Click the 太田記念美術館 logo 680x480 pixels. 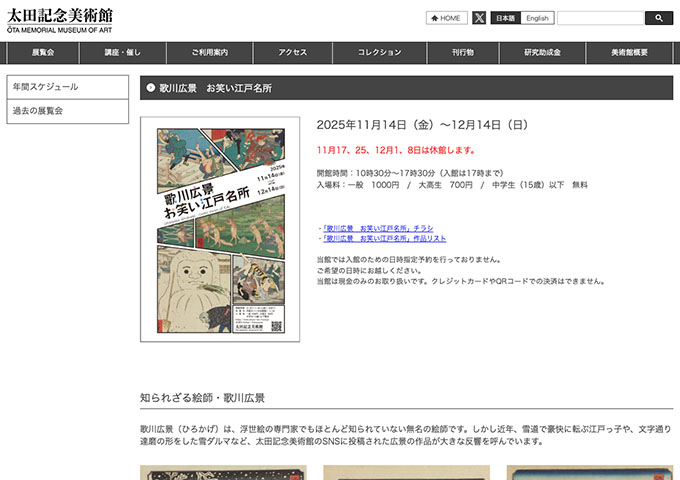[x=60, y=20]
